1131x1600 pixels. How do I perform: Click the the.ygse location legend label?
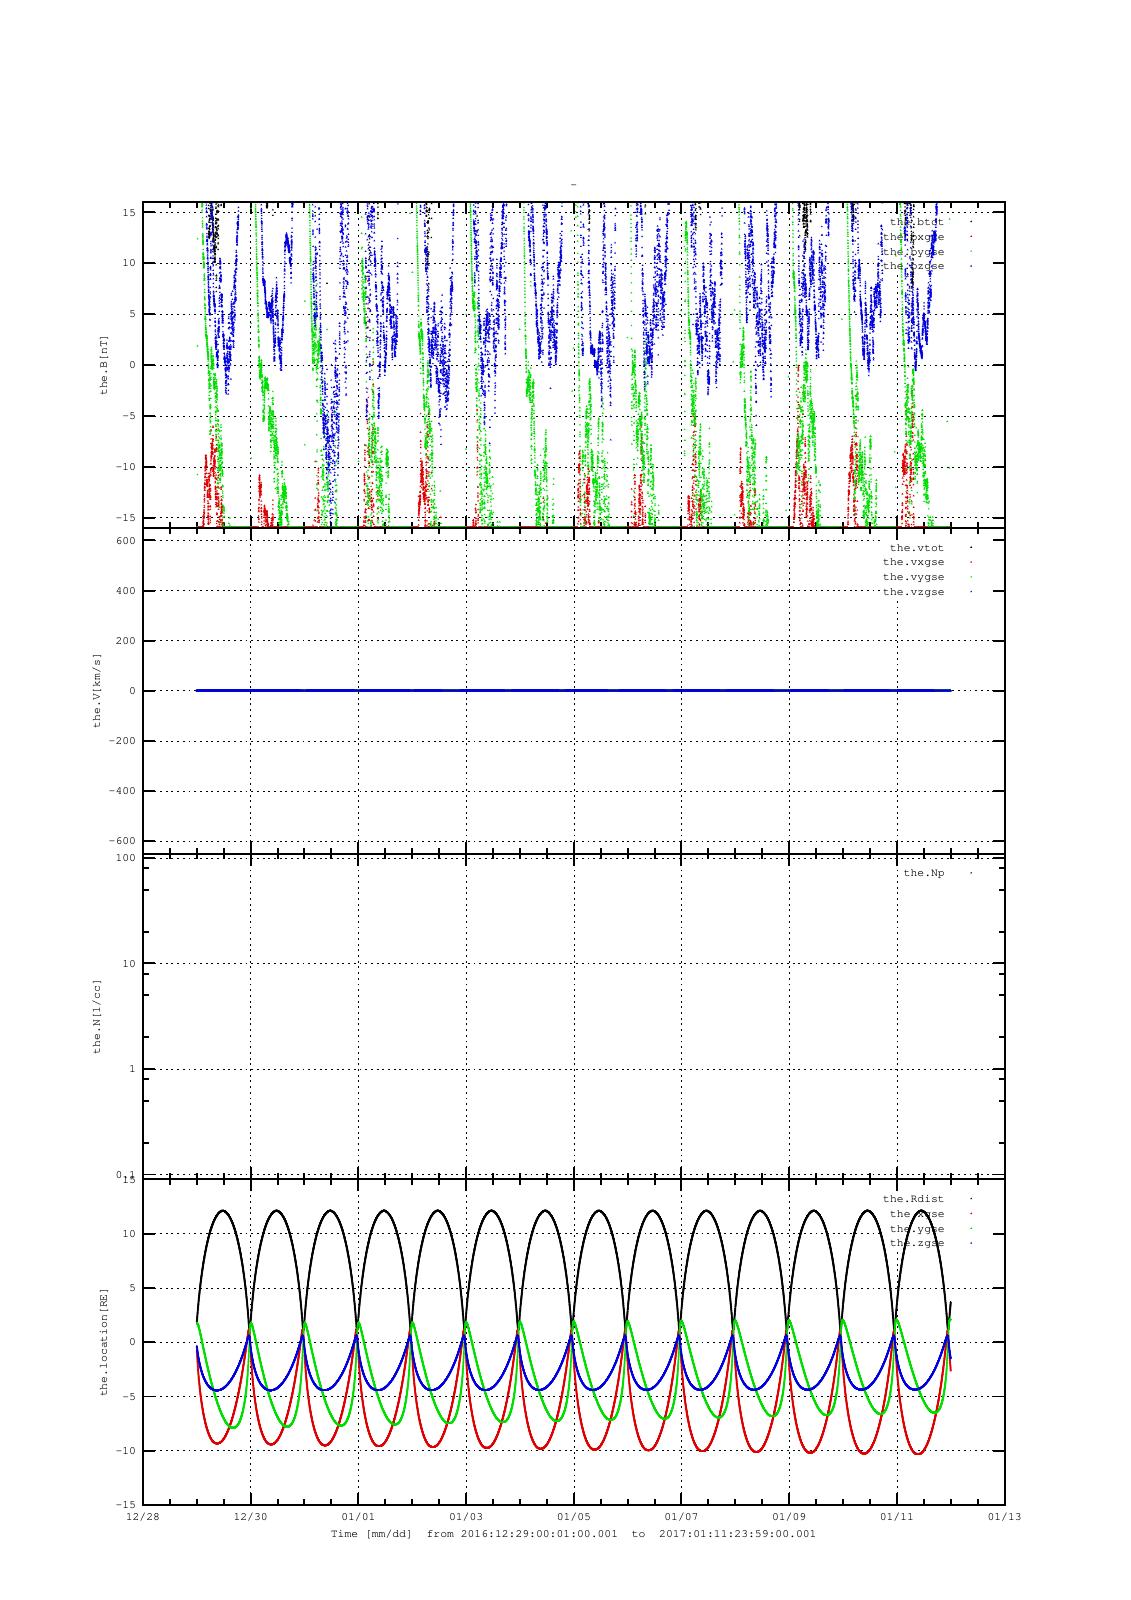(917, 1228)
